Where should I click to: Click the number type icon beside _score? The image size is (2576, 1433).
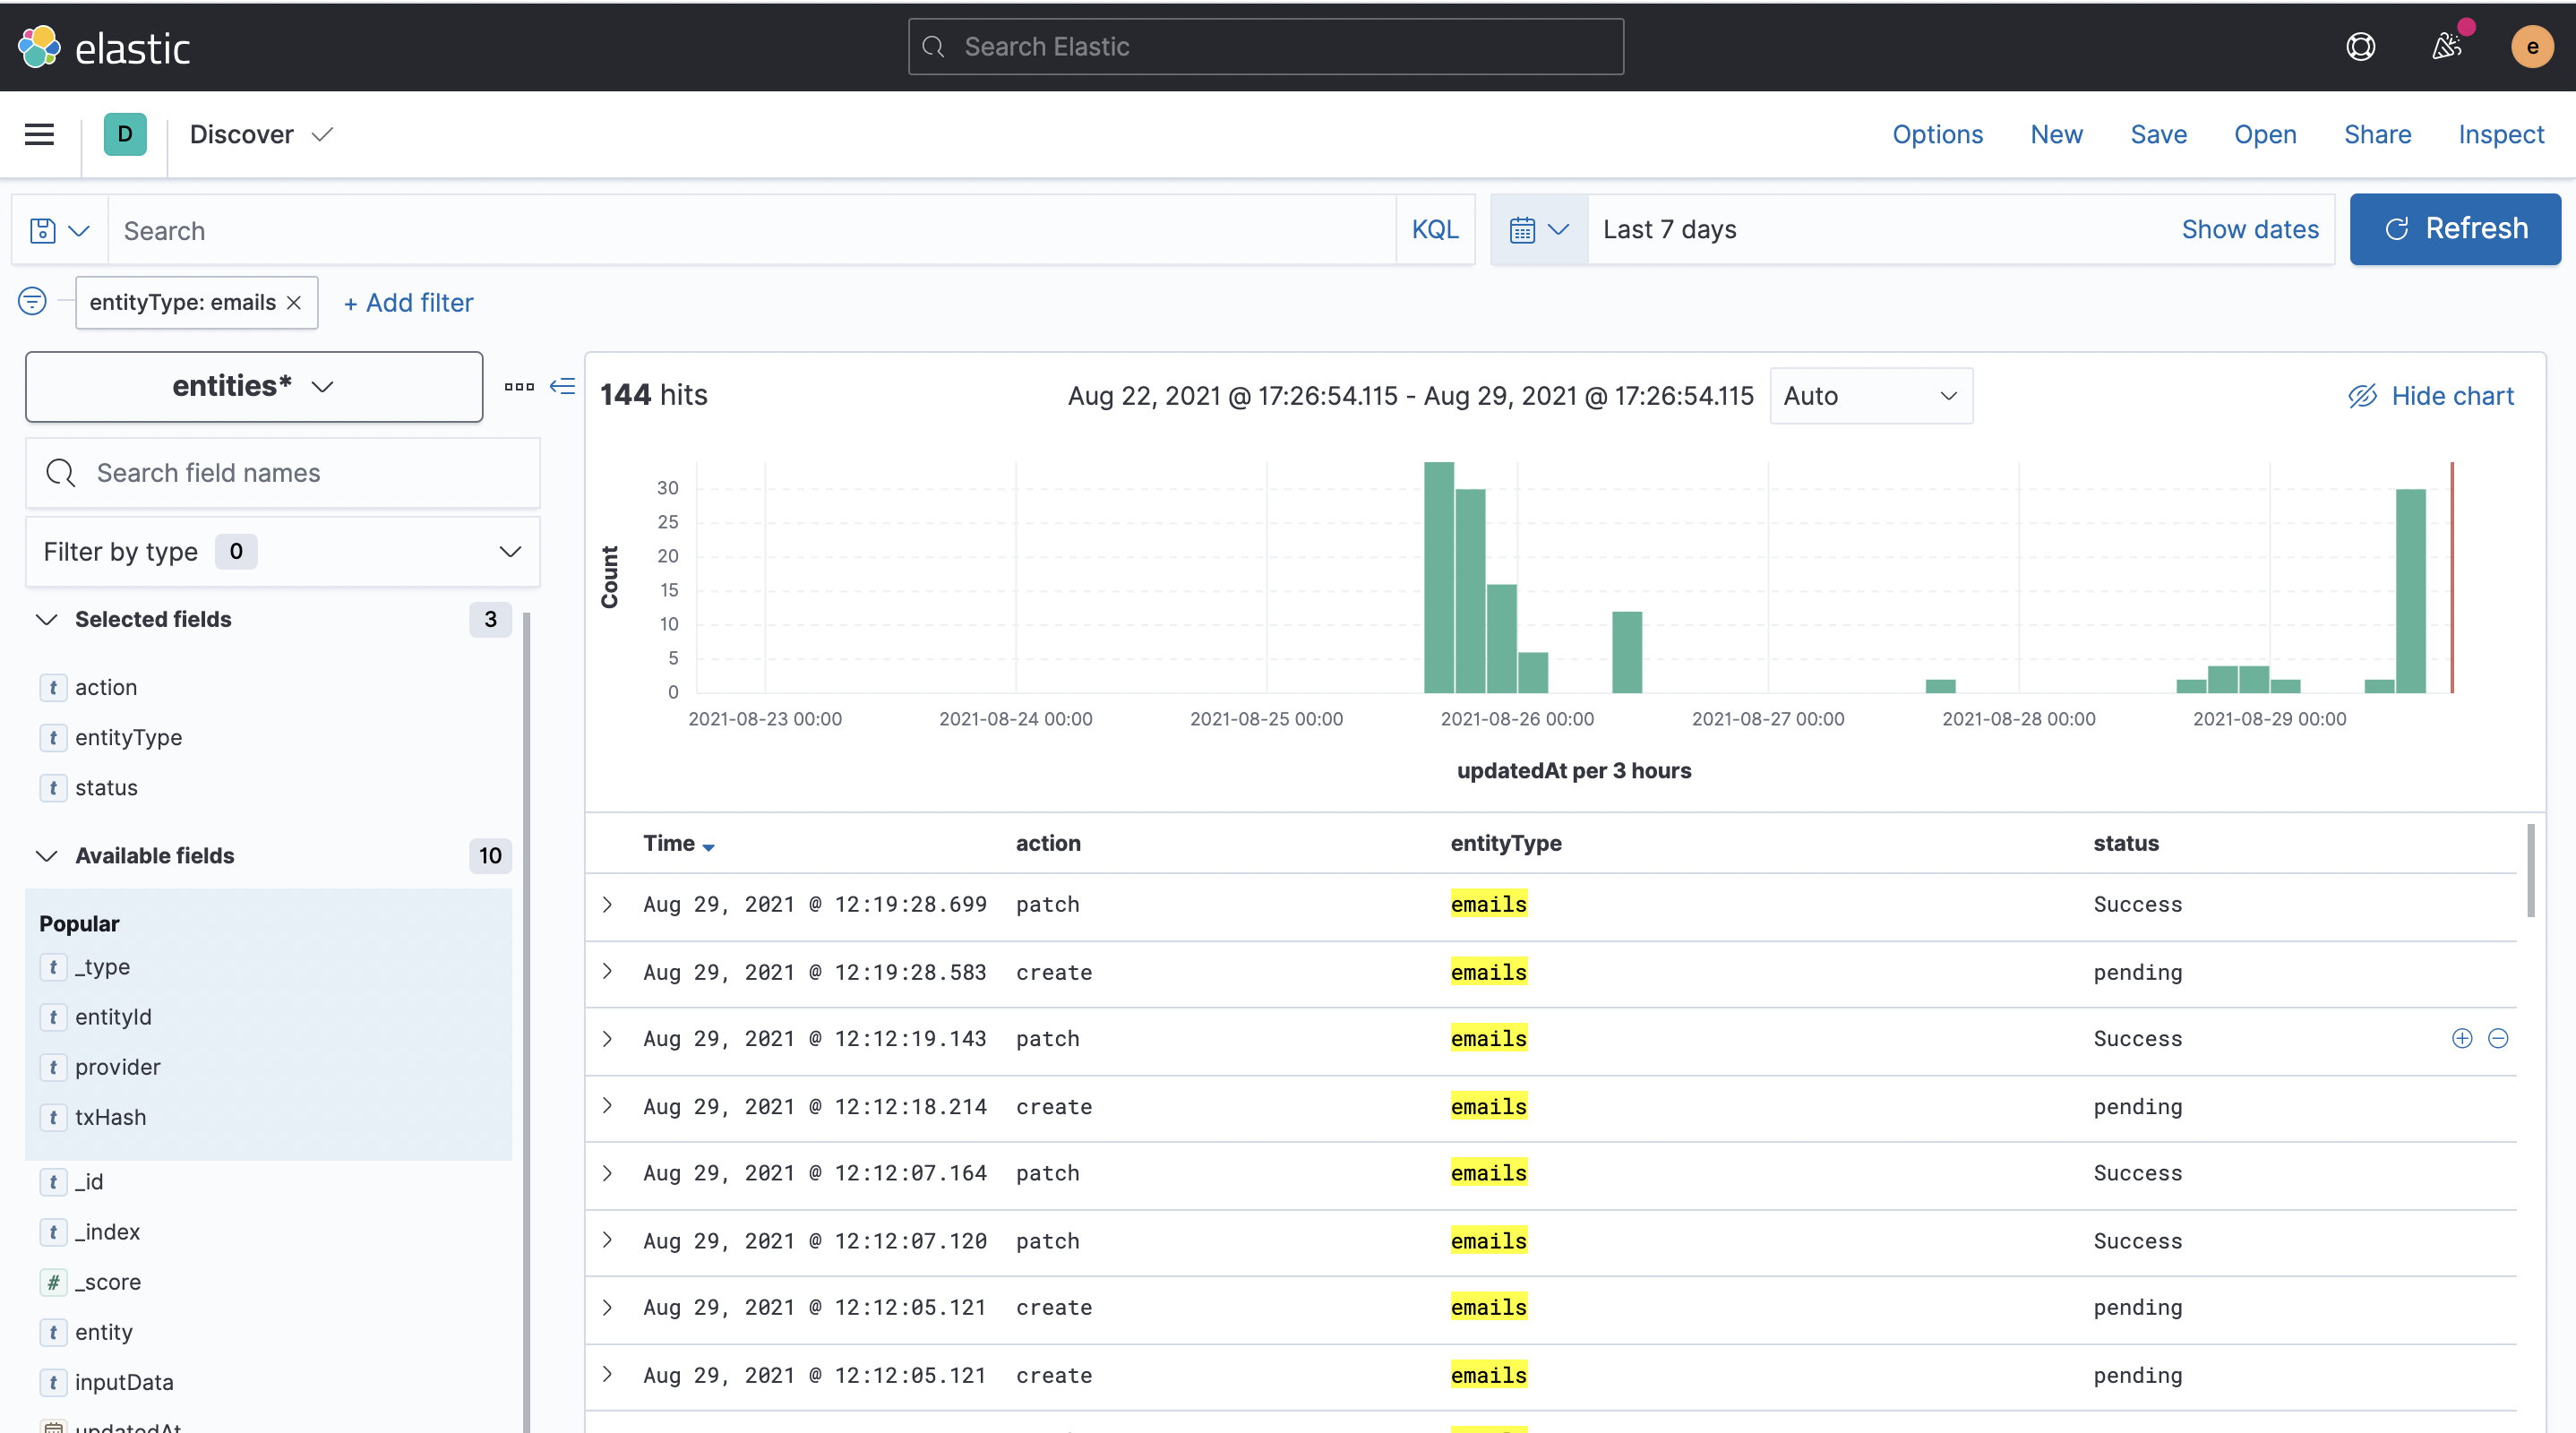pyautogui.click(x=53, y=1283)
